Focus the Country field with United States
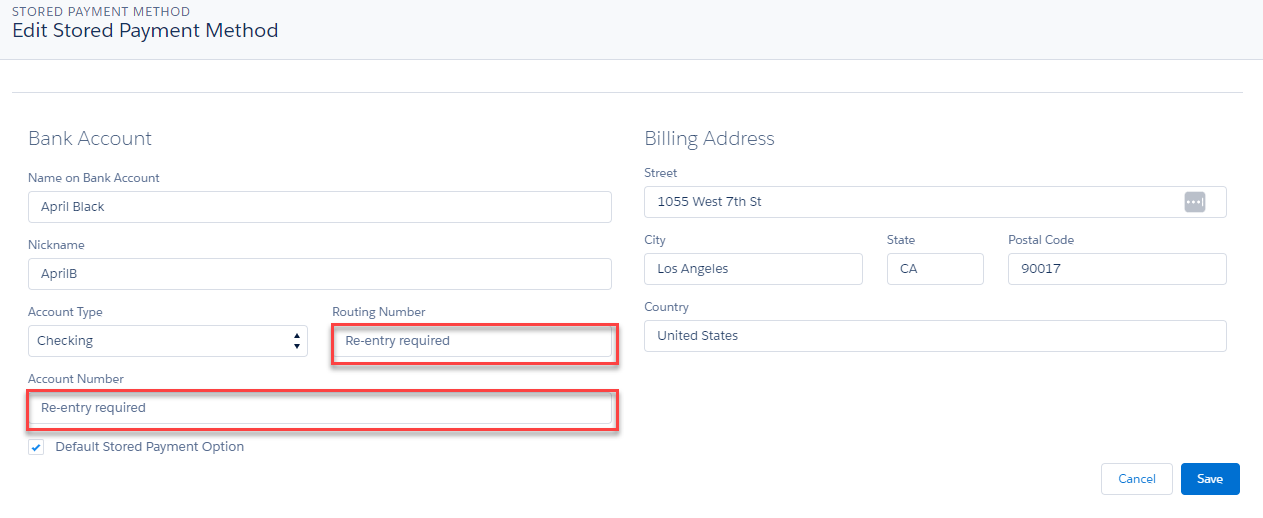The width and height of the screenshot is (1263, 518). click(935, 336)
